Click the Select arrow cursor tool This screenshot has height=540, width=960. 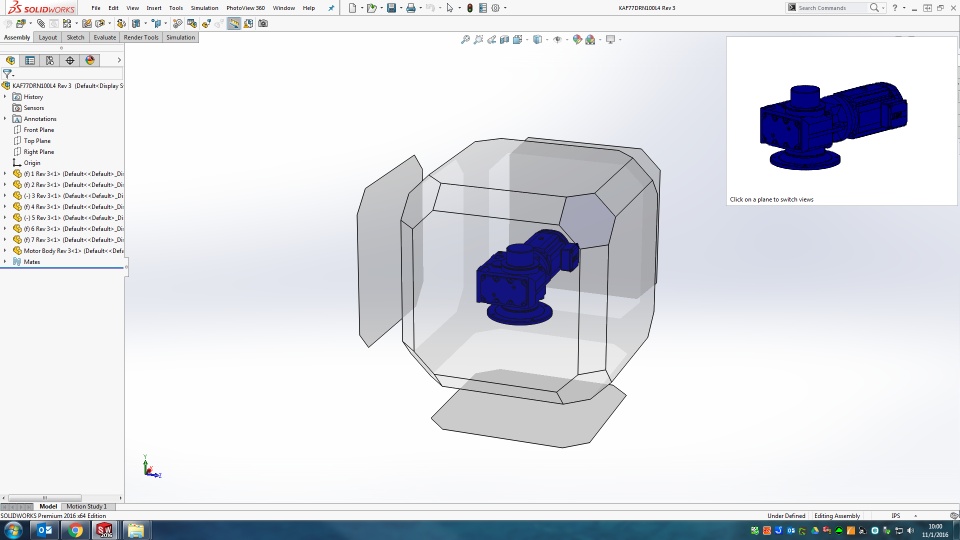(x=450, y=8)
